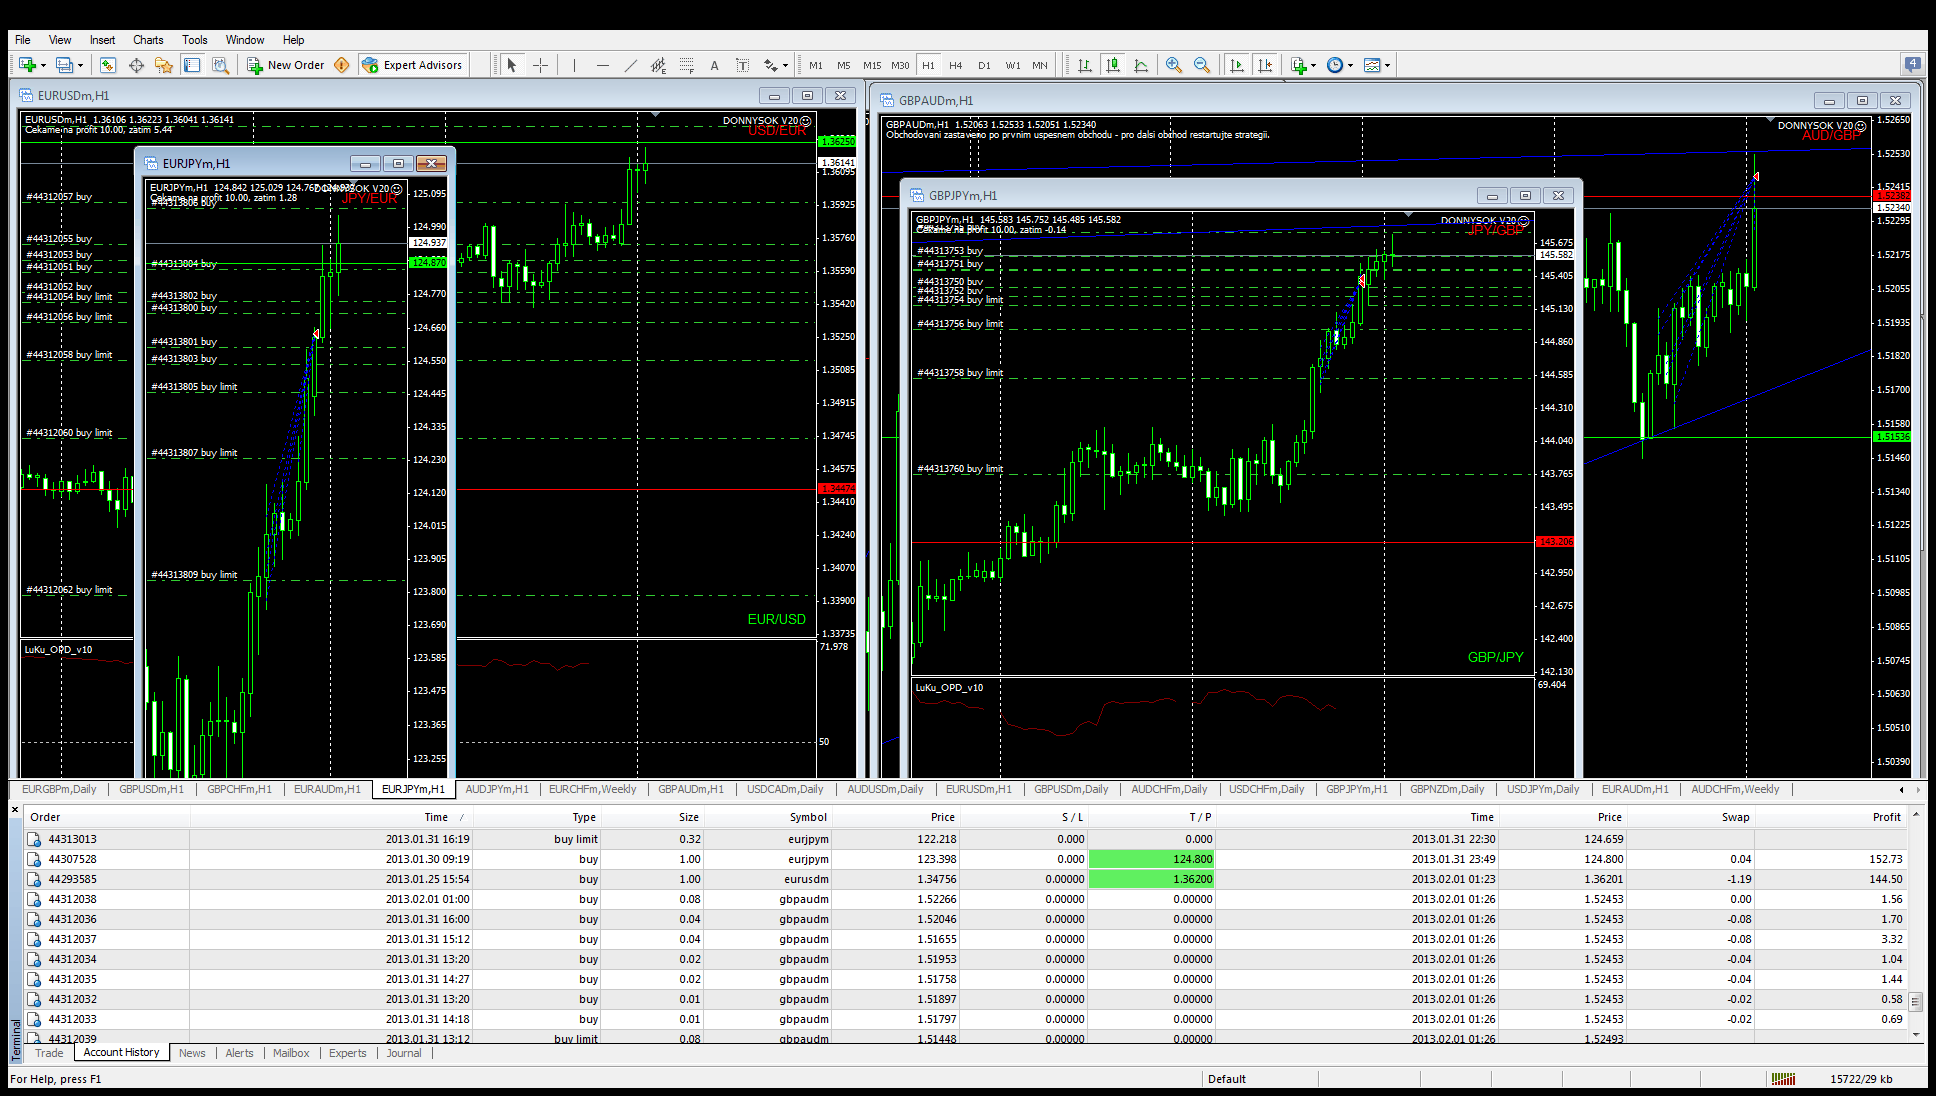Click the New Order button
Image resolution: width=1936 pixels, height=1096 pixels.
[286, 65]
